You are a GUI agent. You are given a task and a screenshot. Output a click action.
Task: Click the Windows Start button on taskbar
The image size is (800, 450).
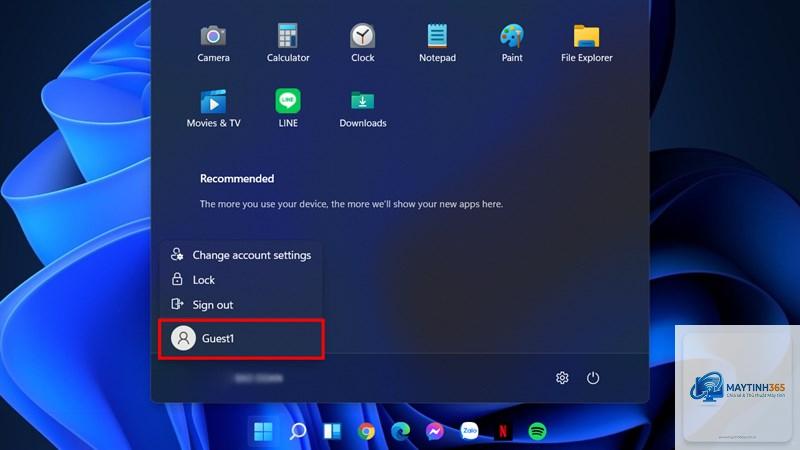pos(263,431)
